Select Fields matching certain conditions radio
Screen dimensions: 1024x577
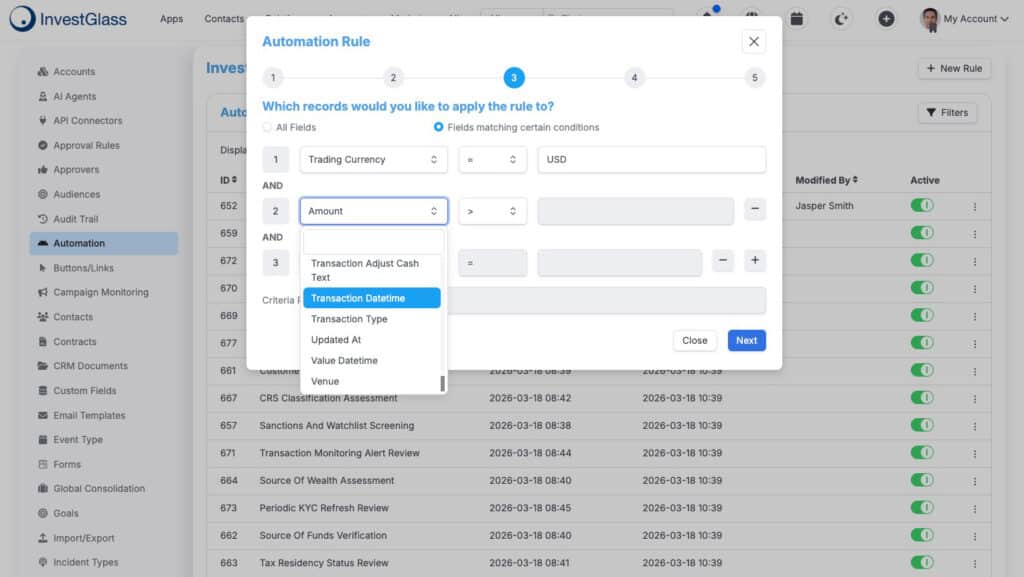[x=438, y=127]
